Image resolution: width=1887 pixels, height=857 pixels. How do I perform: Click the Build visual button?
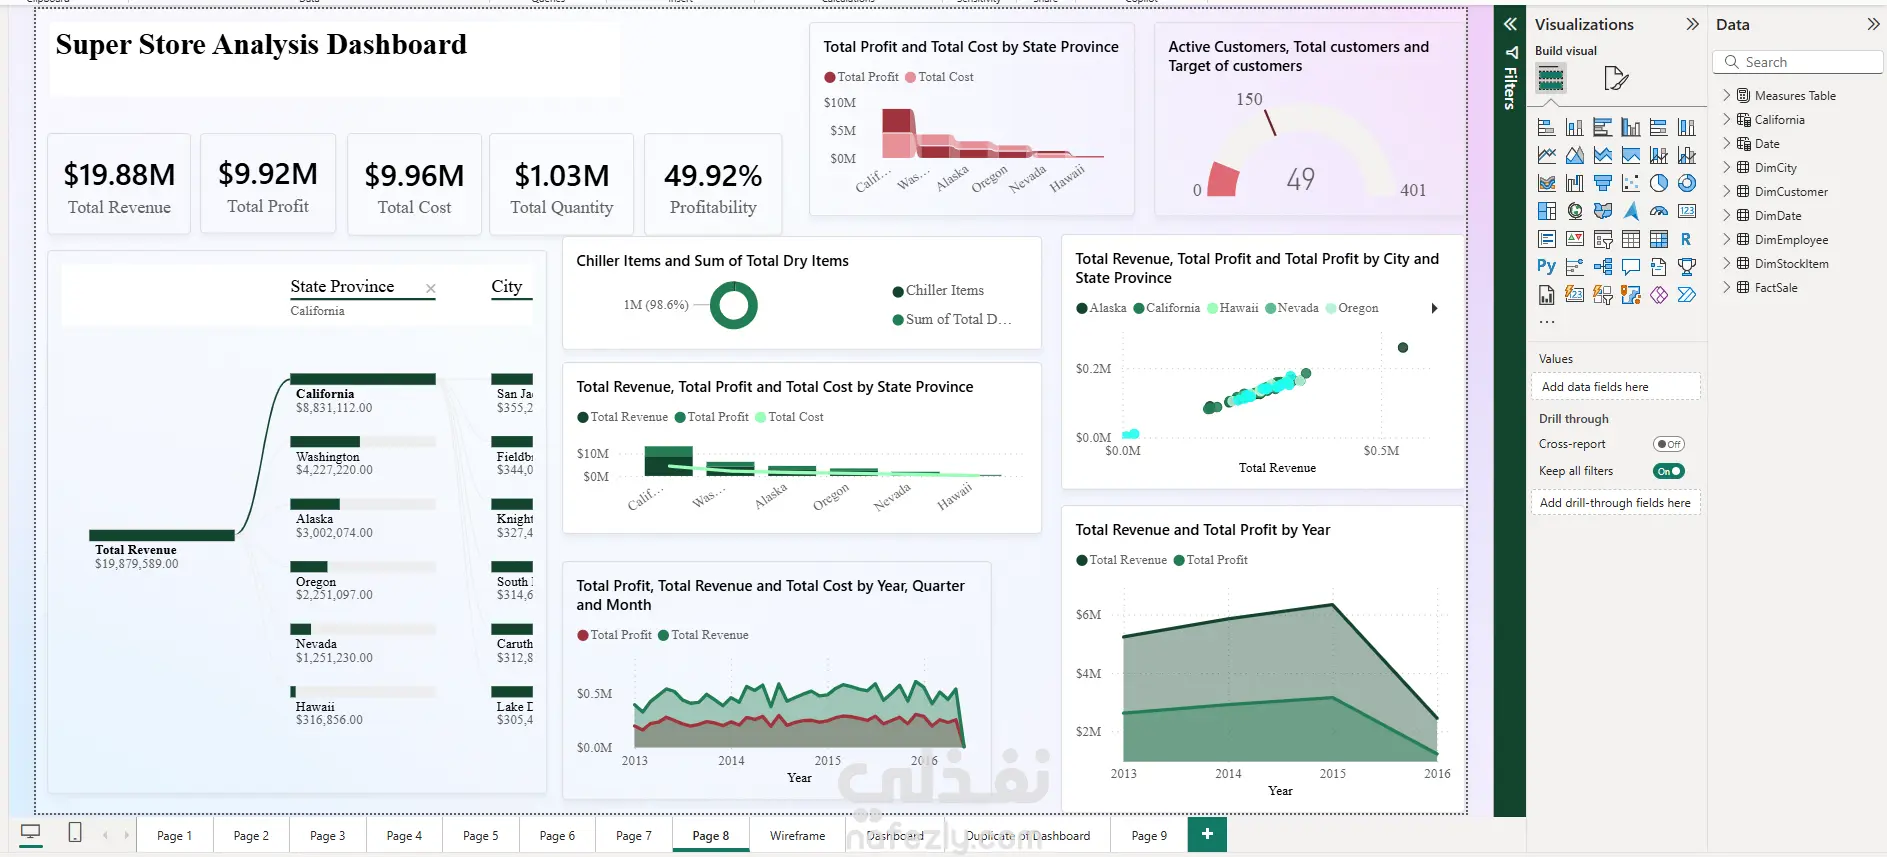click(x=1551, y=78)
